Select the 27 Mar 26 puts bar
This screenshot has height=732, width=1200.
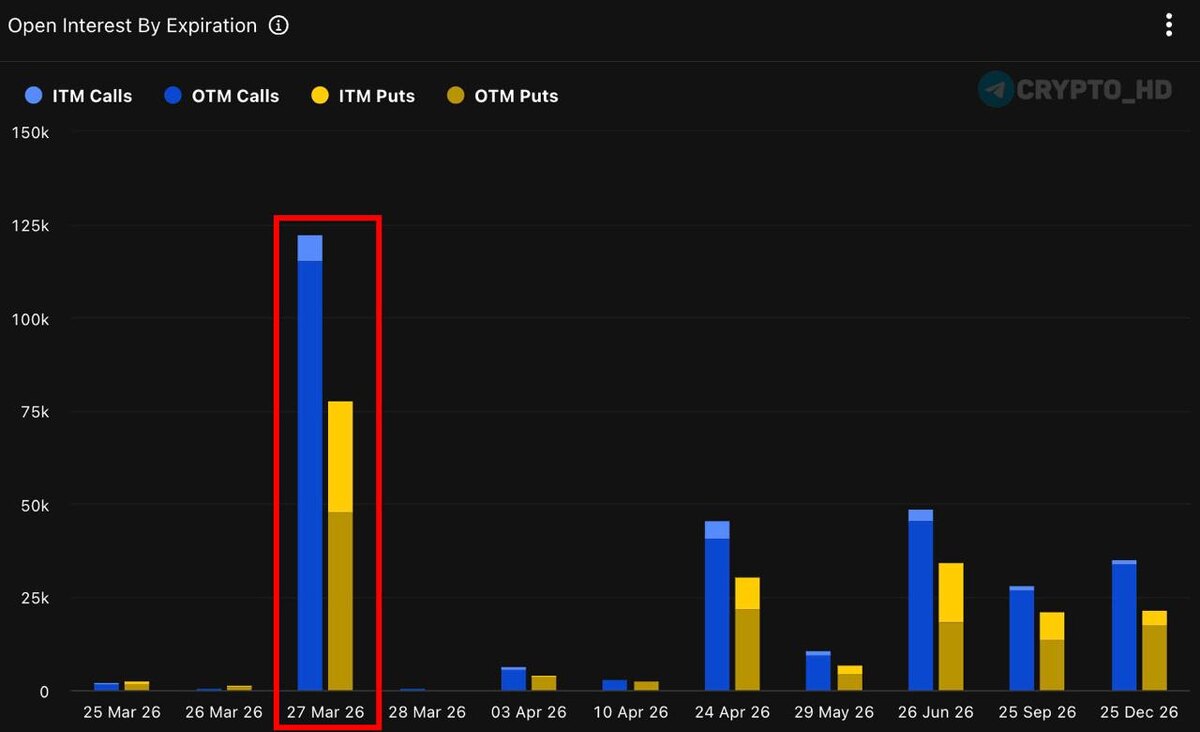(x=340, y=546)
